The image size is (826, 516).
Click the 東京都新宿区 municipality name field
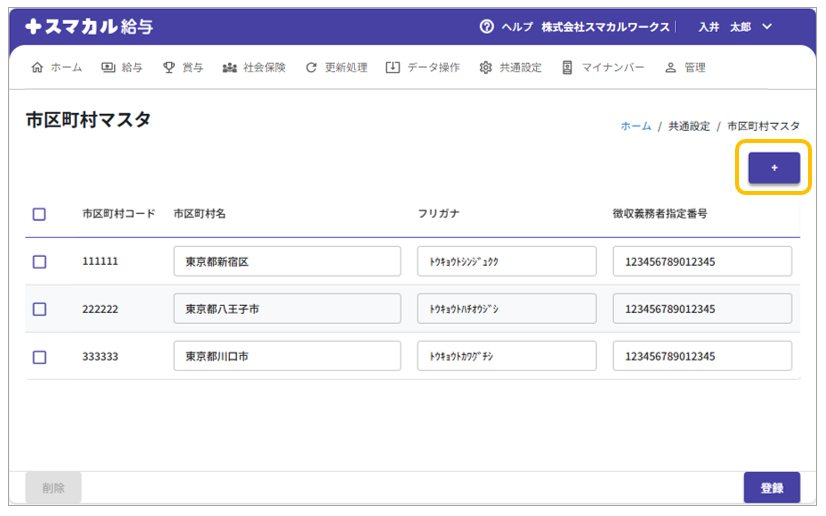pos(286,262)
